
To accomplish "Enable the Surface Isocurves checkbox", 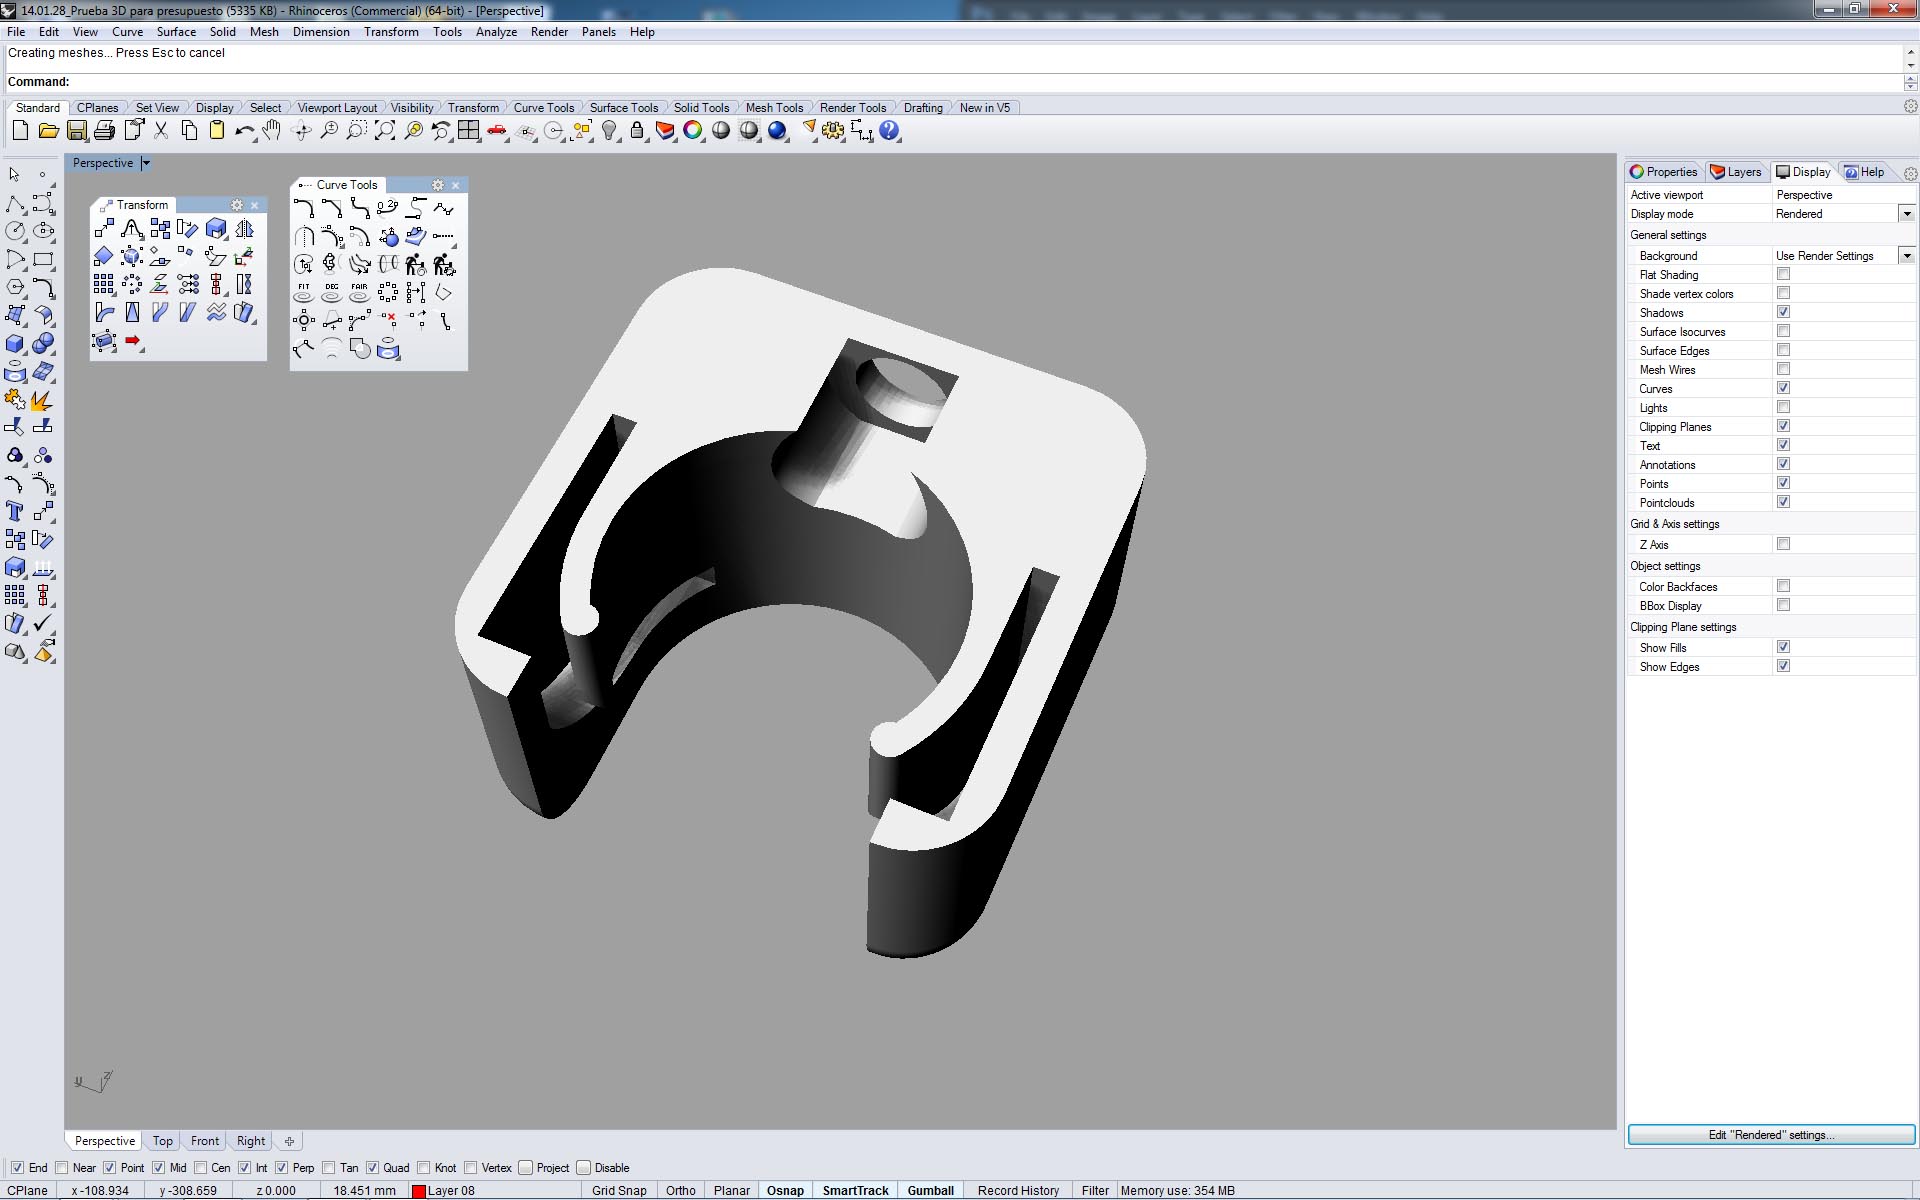I will pyautogui.click(x=1783, y=331).
